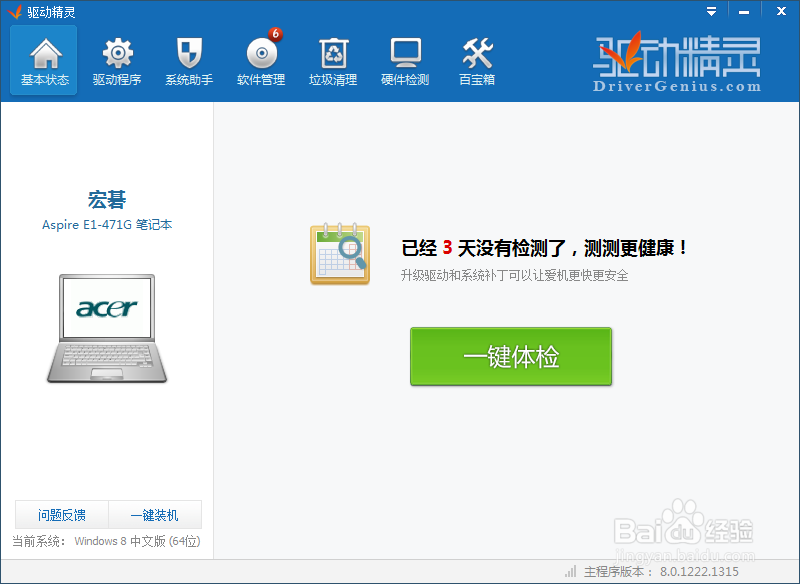Click the green 一键体检 checkup button

tap(511, 356)
